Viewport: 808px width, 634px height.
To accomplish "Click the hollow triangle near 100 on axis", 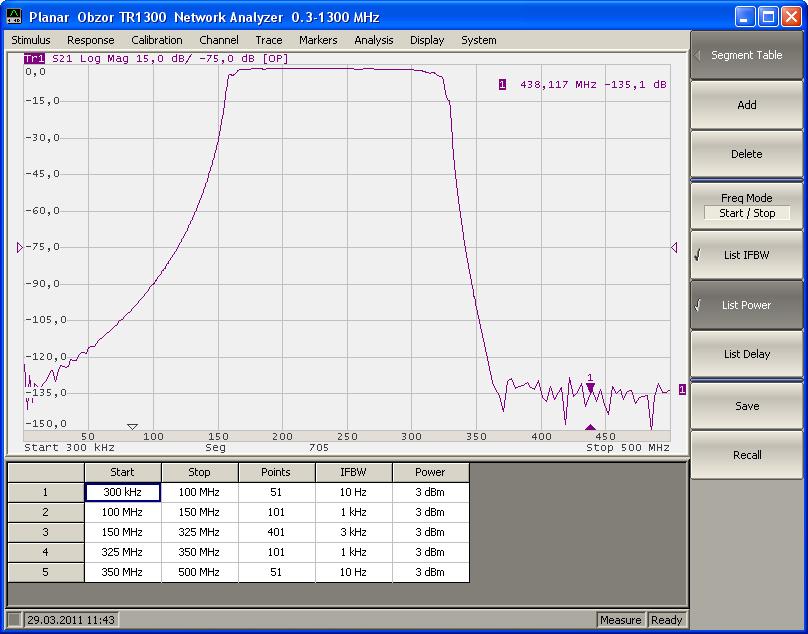I will (x=132, y=427).
